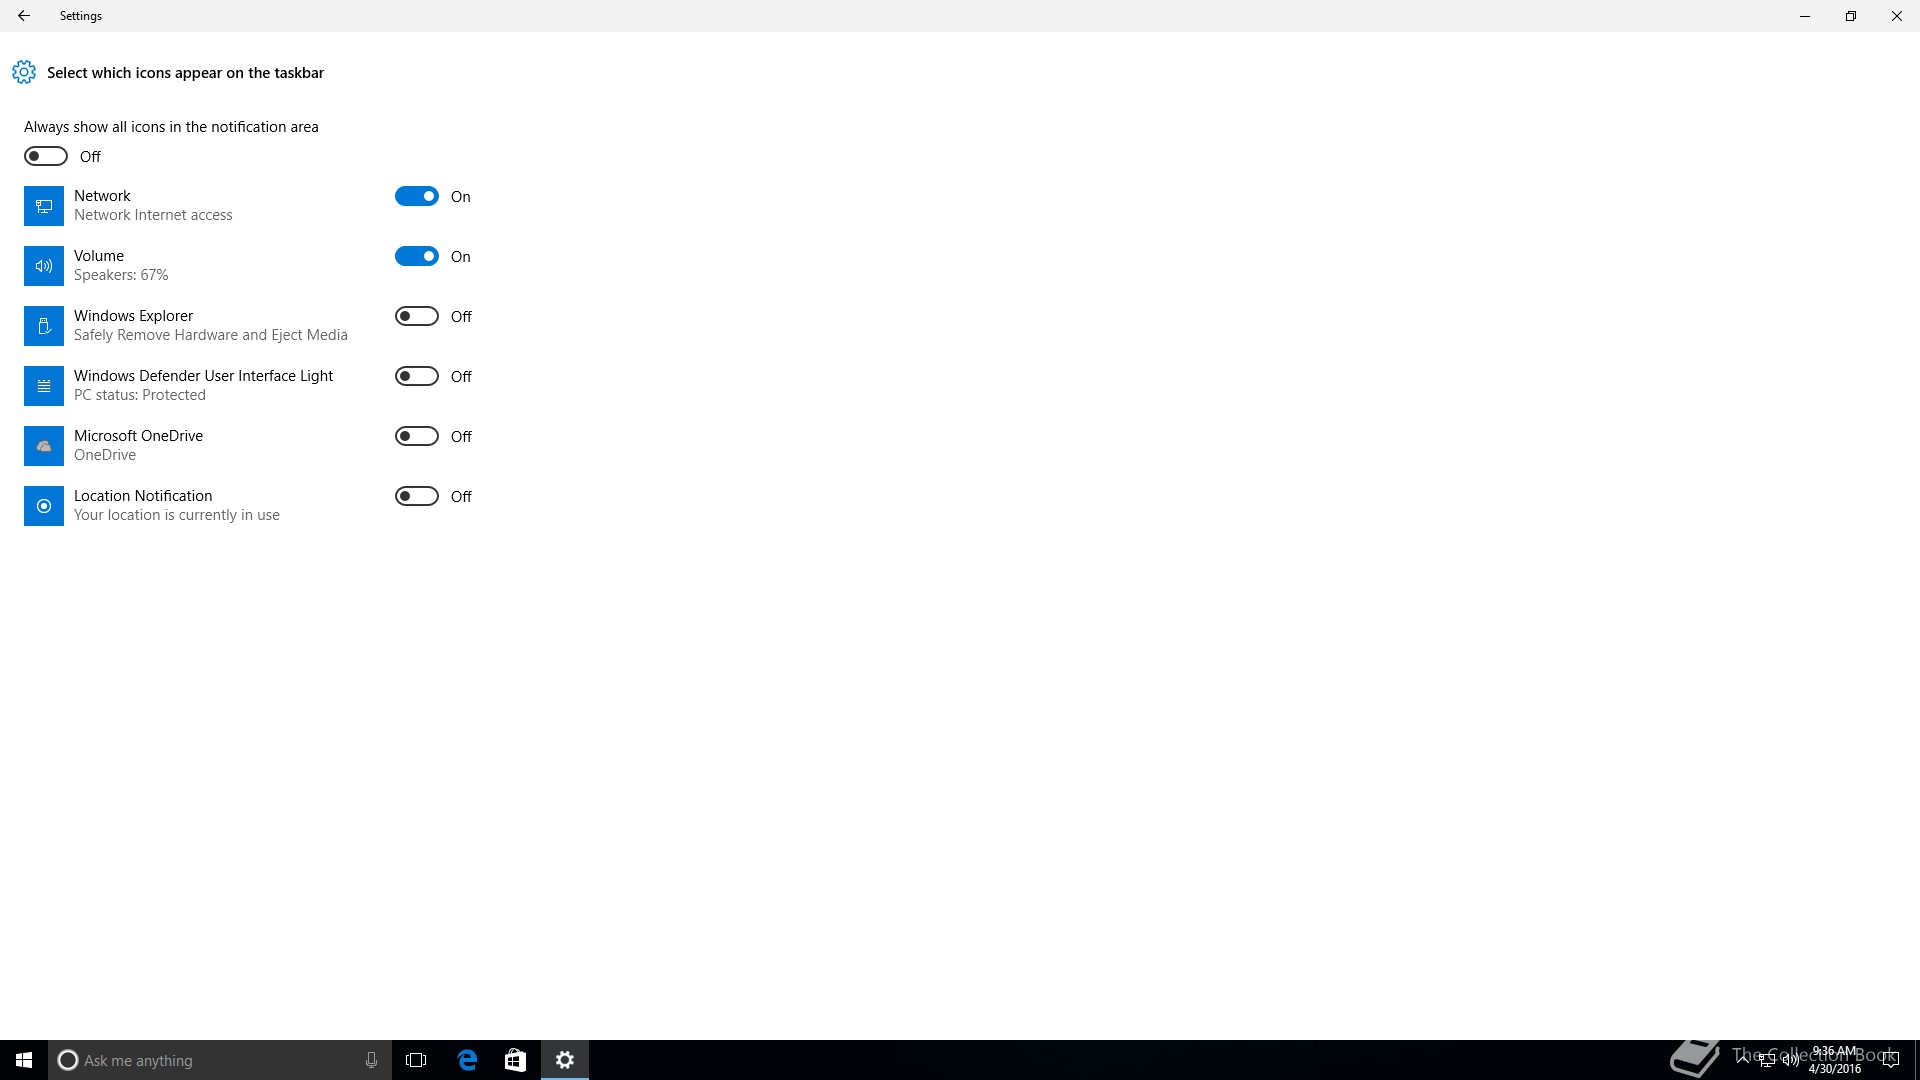
Task: Open the Store app on taskbar
Action: coord(515,1060)
